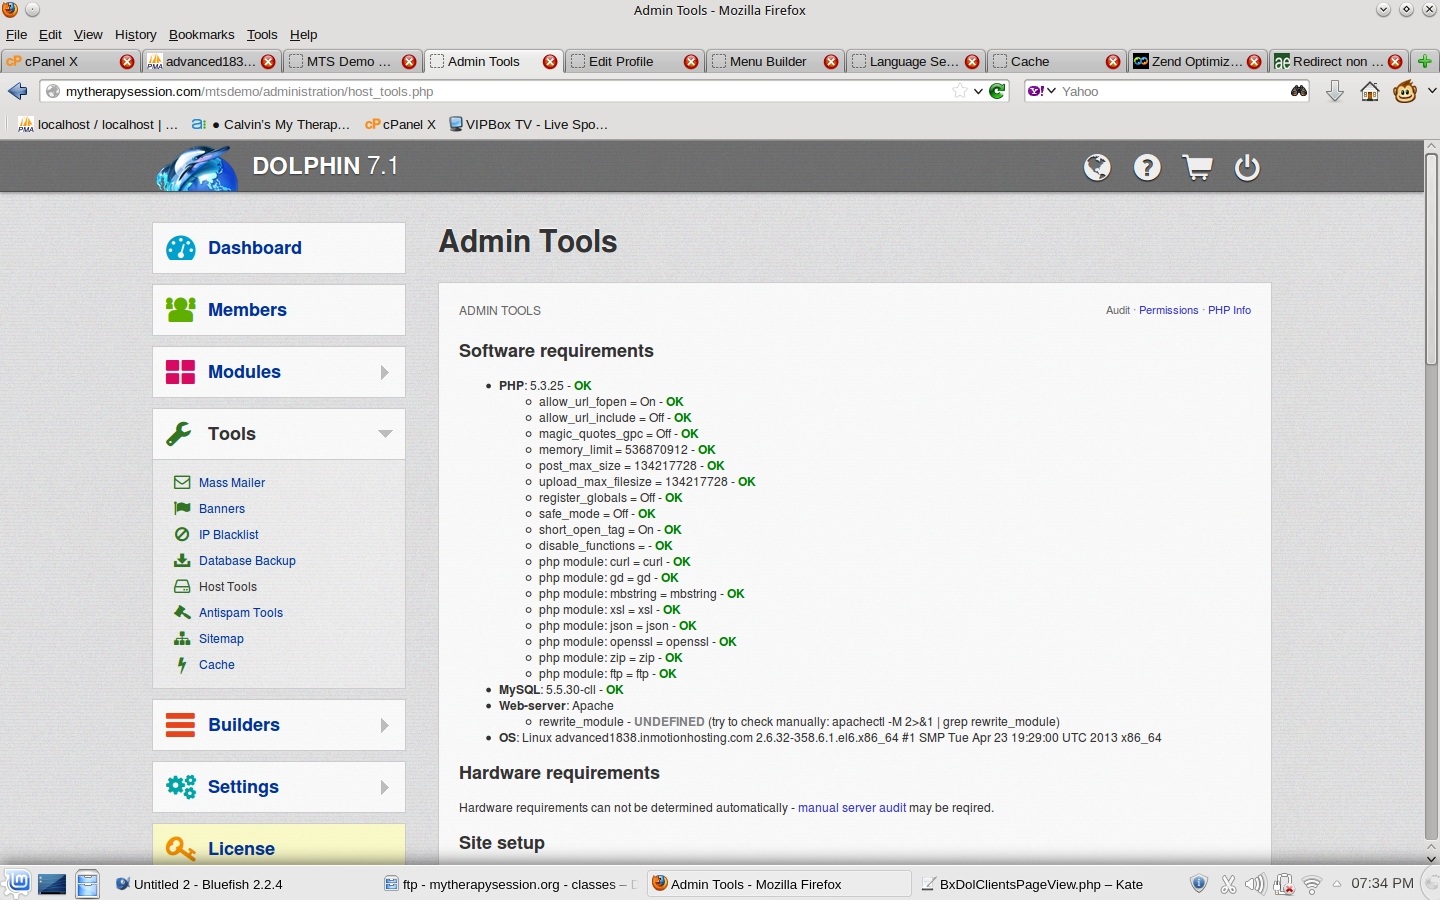
Task: Expand the Modules menu arrow
Action: (385, 372)
